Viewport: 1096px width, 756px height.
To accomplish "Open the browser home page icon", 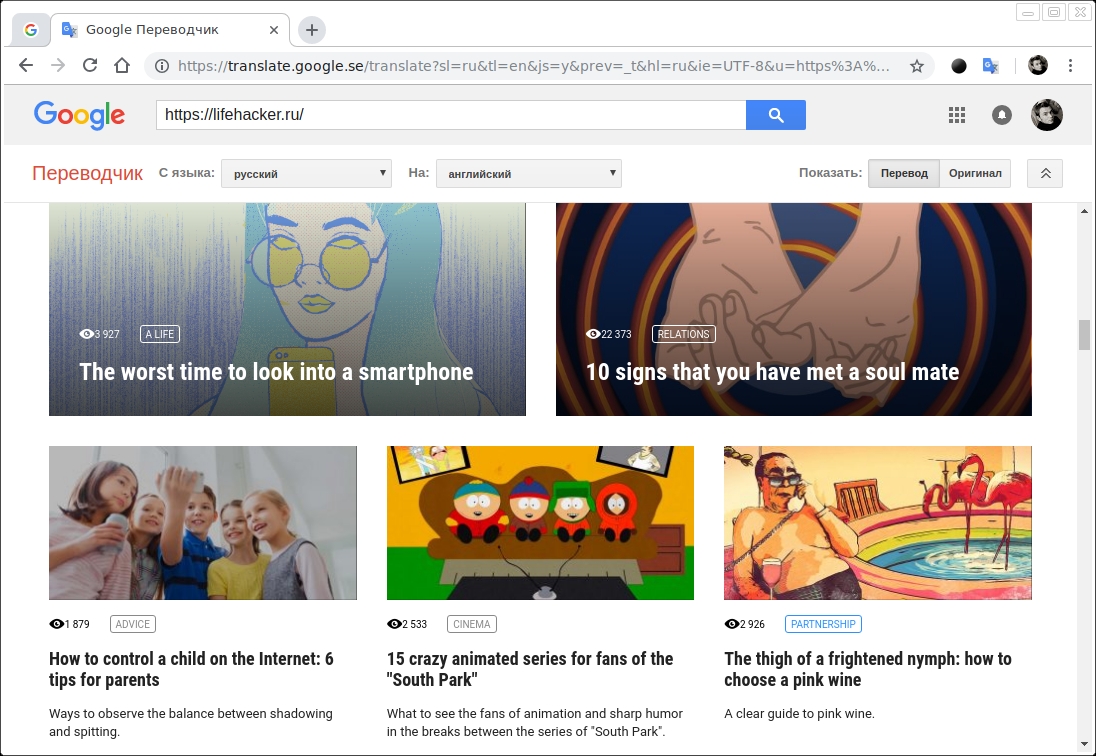I will [122, 66].
